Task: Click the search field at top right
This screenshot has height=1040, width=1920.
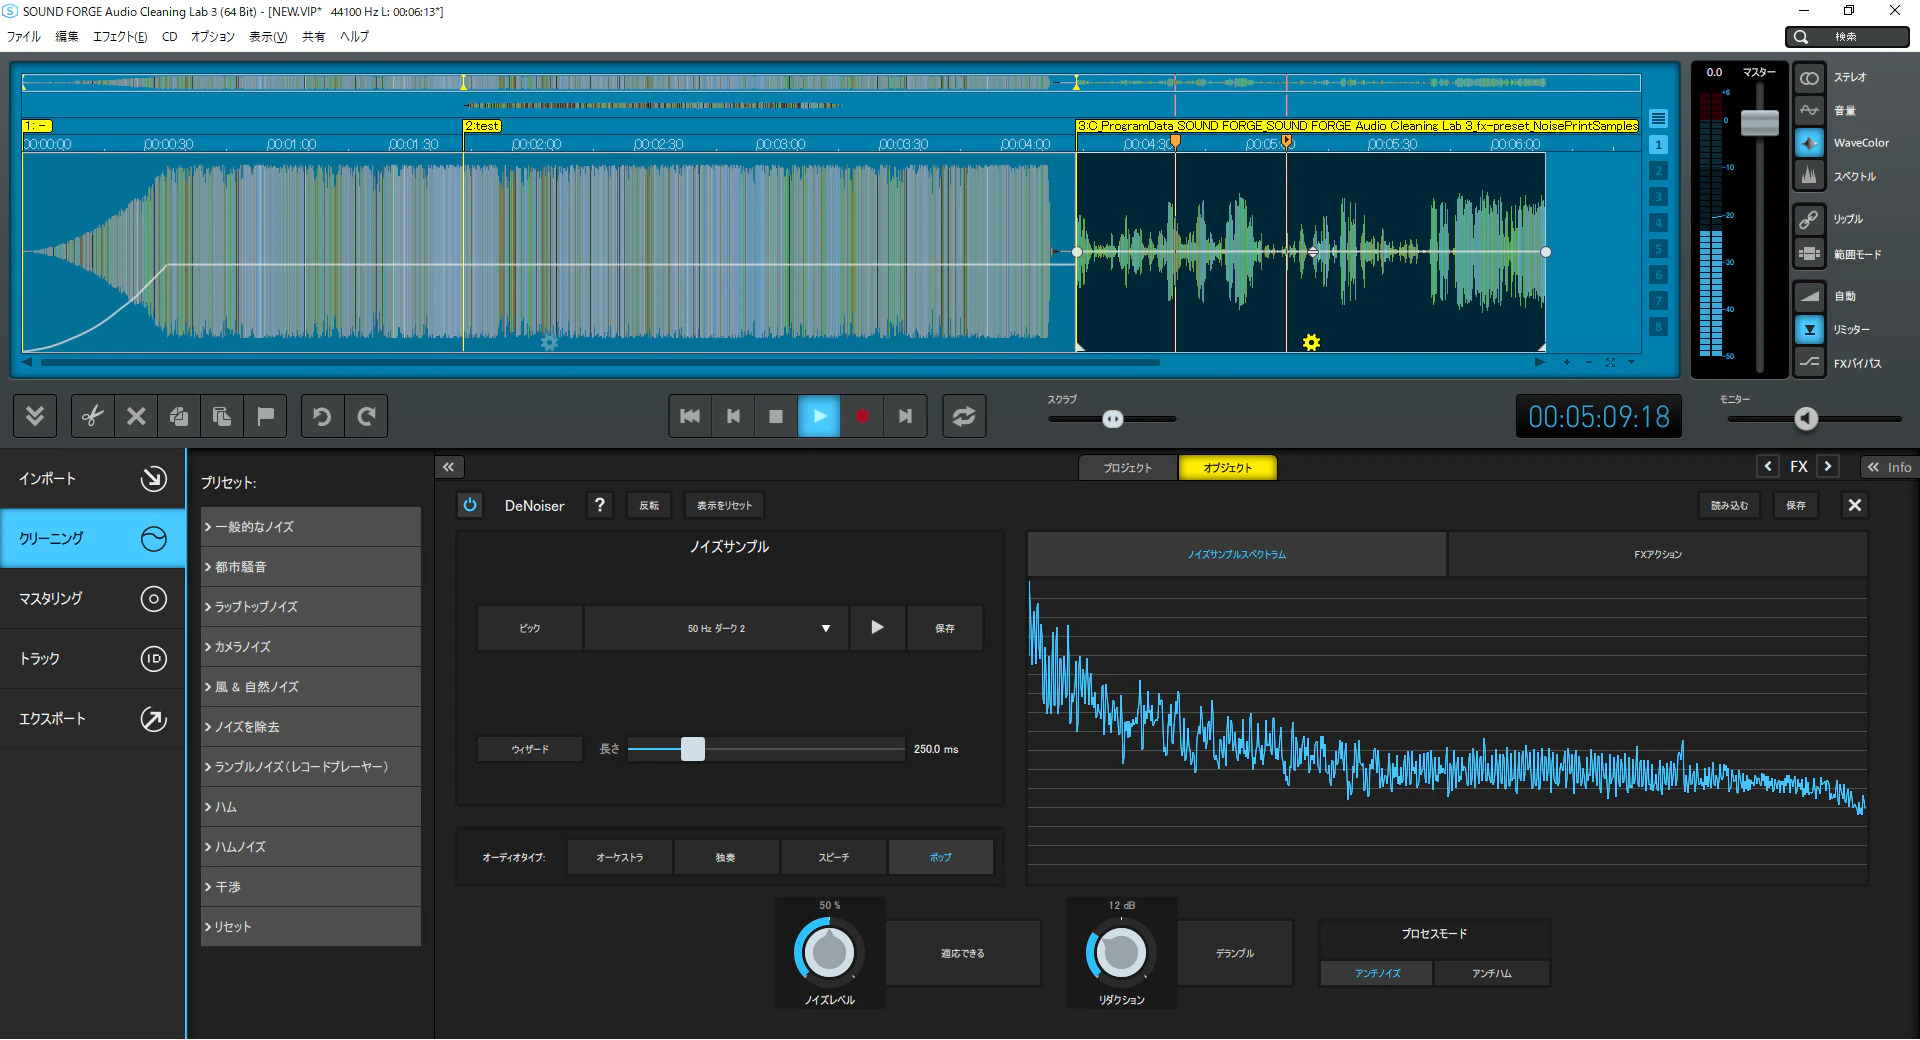Action: click(1847, 37)
